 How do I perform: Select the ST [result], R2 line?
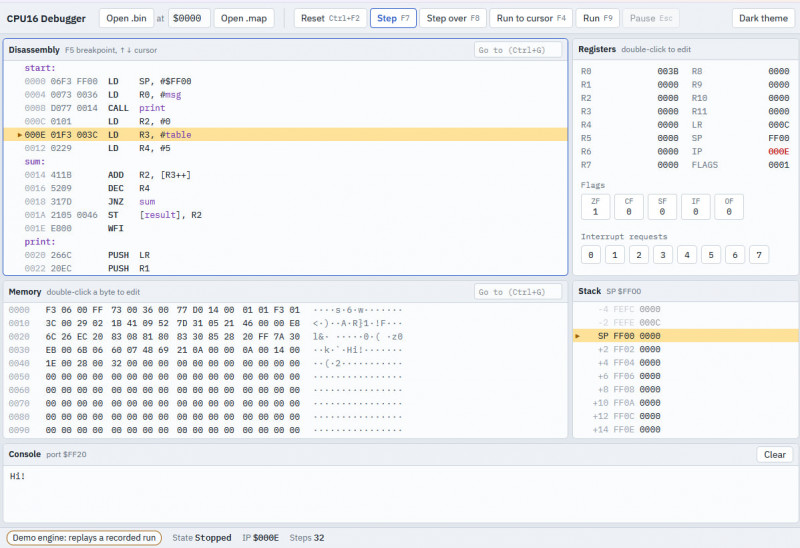tap(285, 215)
